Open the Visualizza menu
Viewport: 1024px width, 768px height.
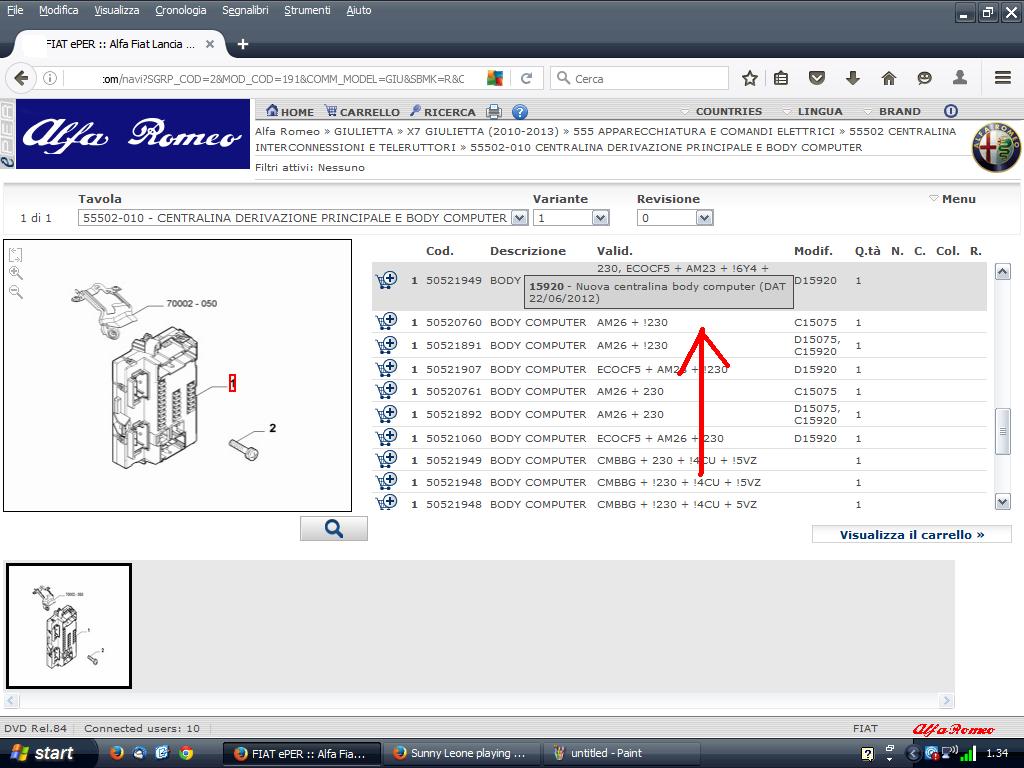tap(116, 10)
